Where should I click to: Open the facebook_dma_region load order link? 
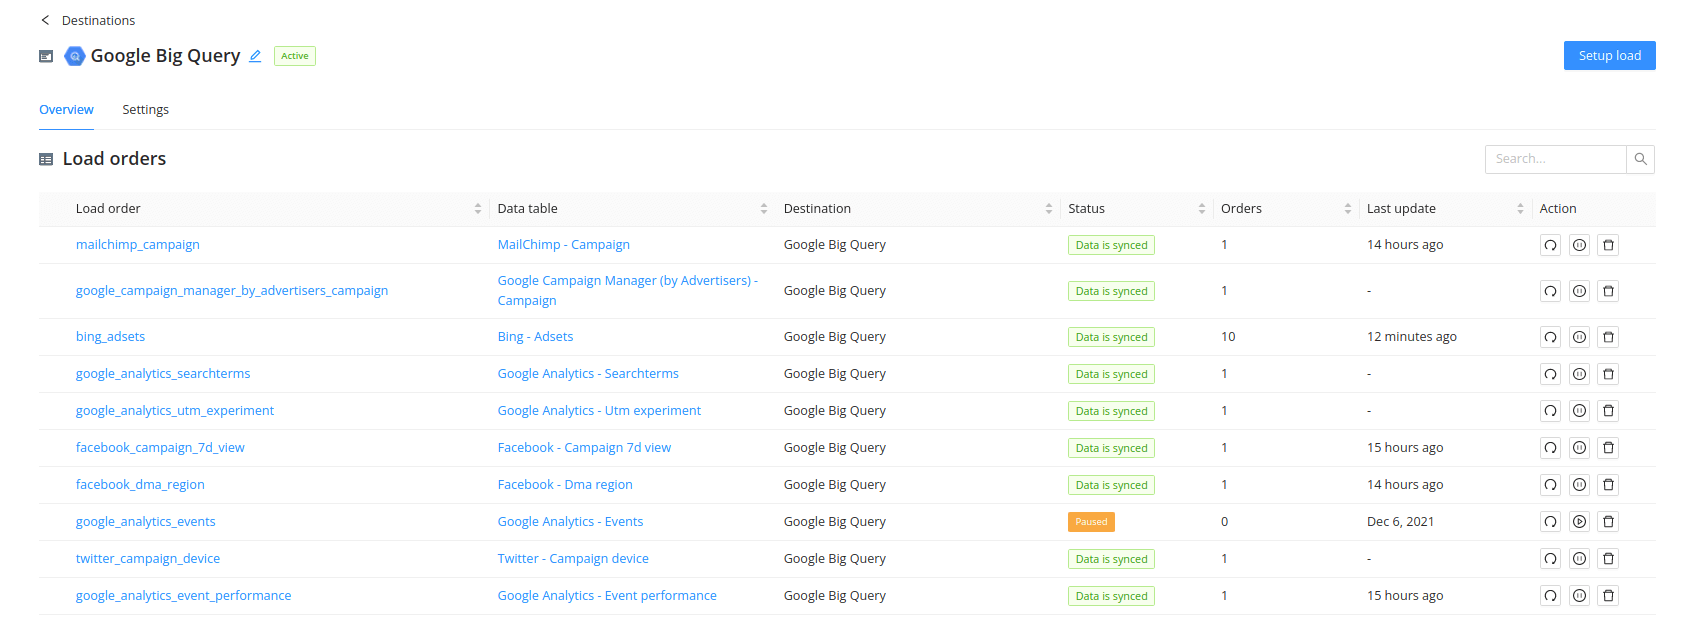[140, 485]
